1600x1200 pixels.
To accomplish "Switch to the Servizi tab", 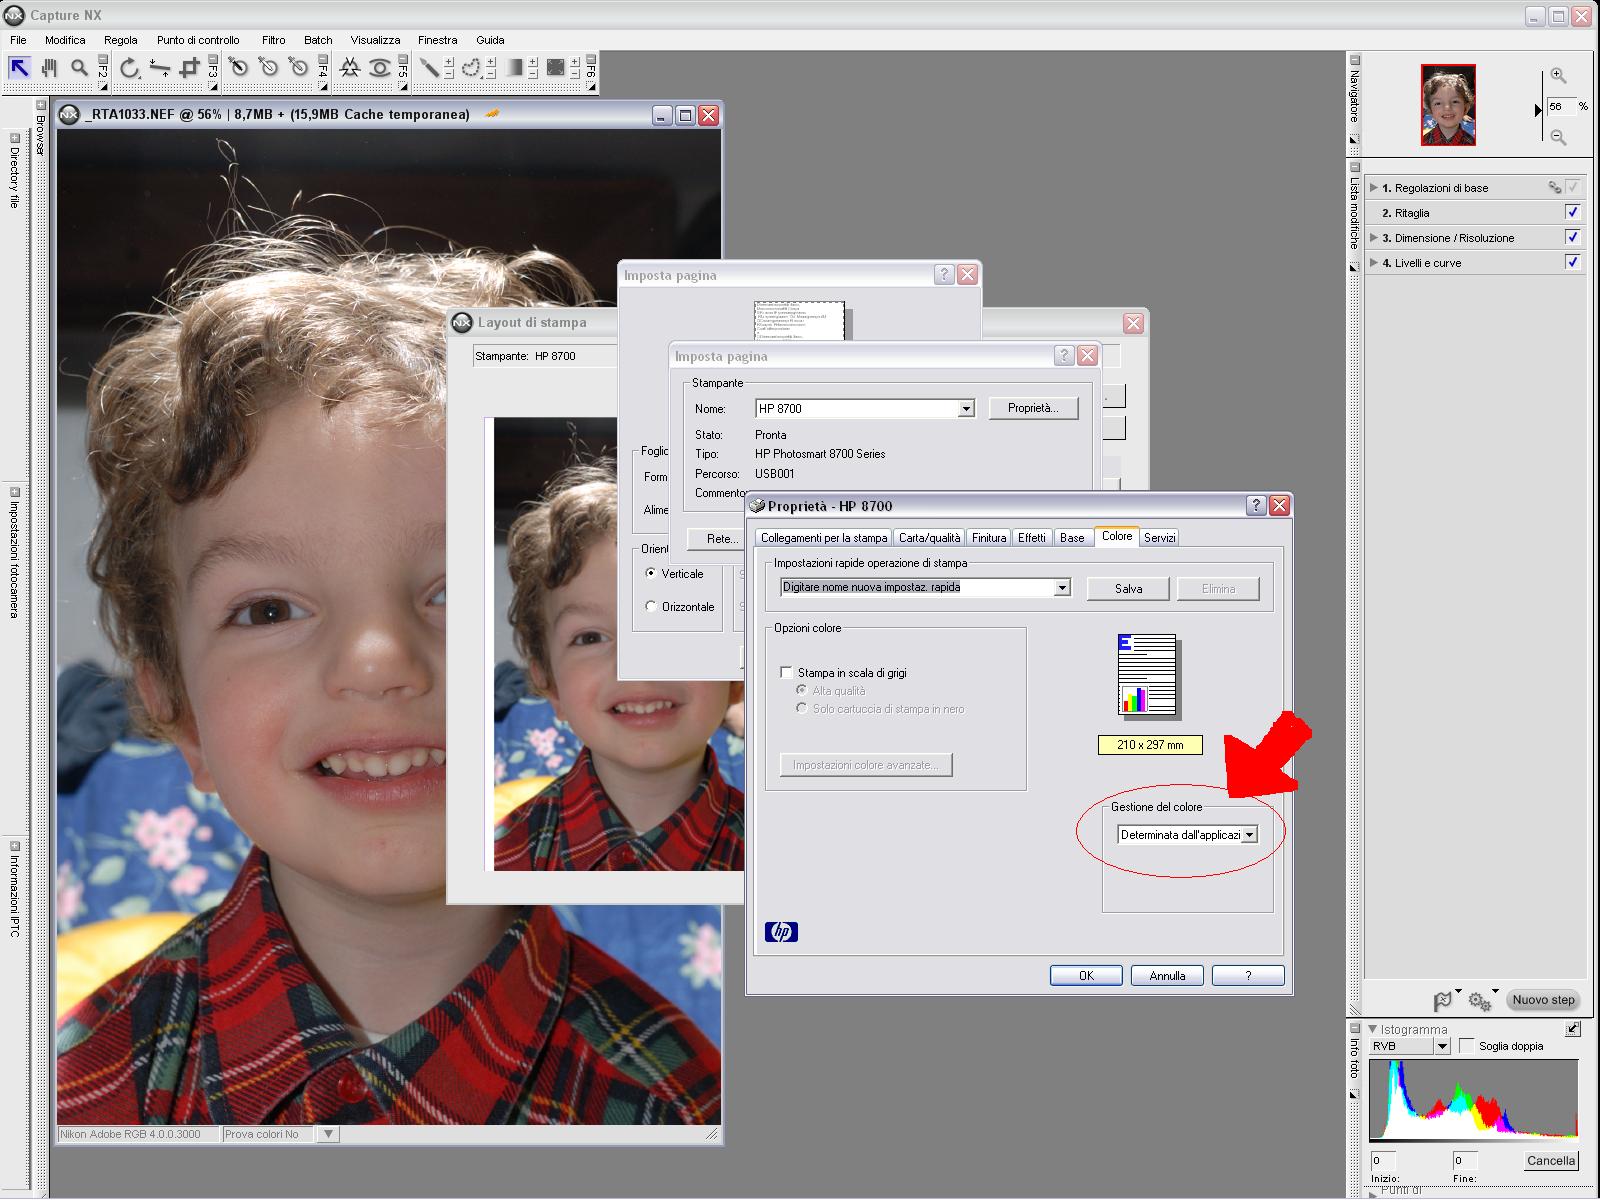I will (x=1160, y=538).
